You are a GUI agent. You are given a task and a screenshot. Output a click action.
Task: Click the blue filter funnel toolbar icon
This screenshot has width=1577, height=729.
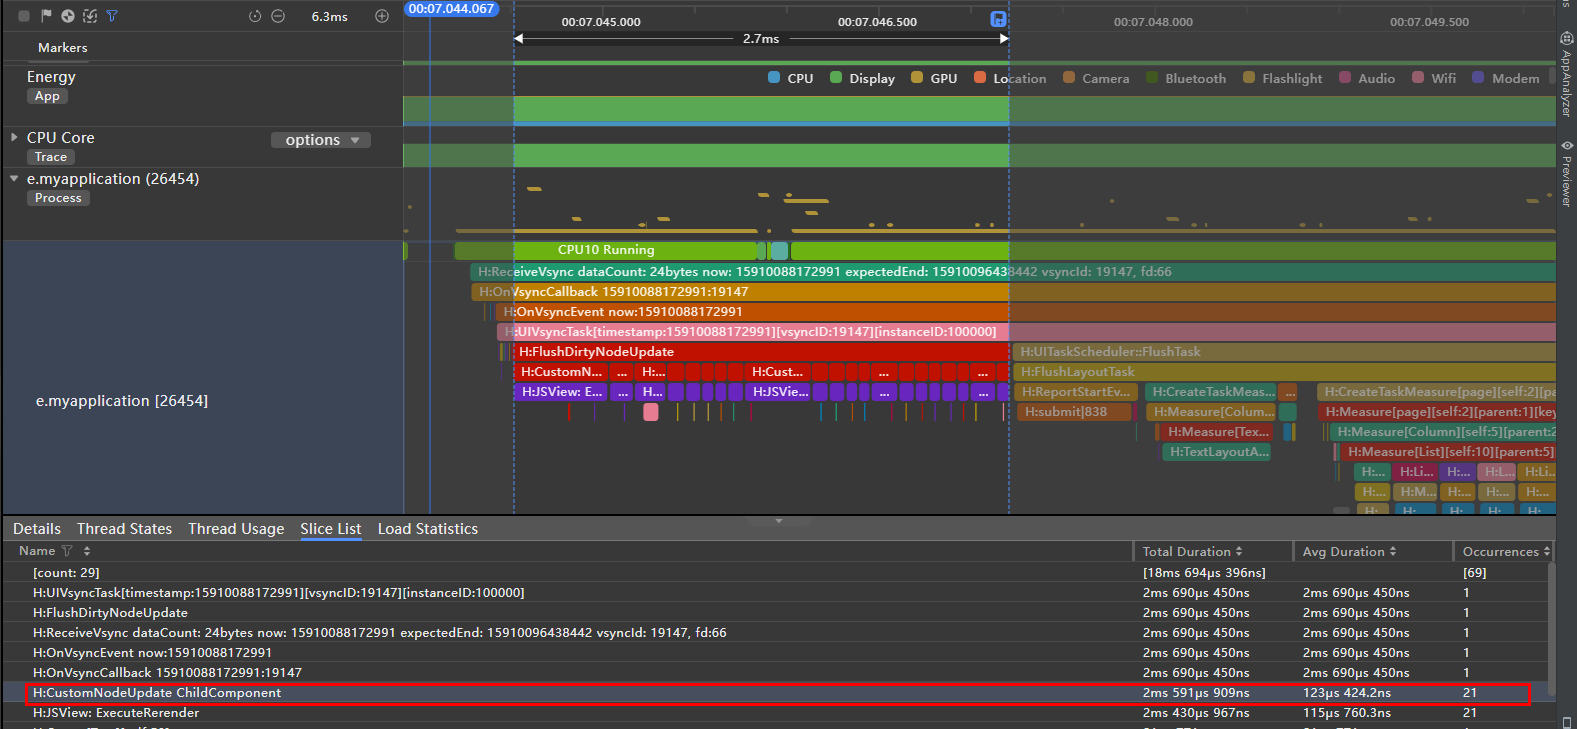pyautogui.click(x=112, y=16)
